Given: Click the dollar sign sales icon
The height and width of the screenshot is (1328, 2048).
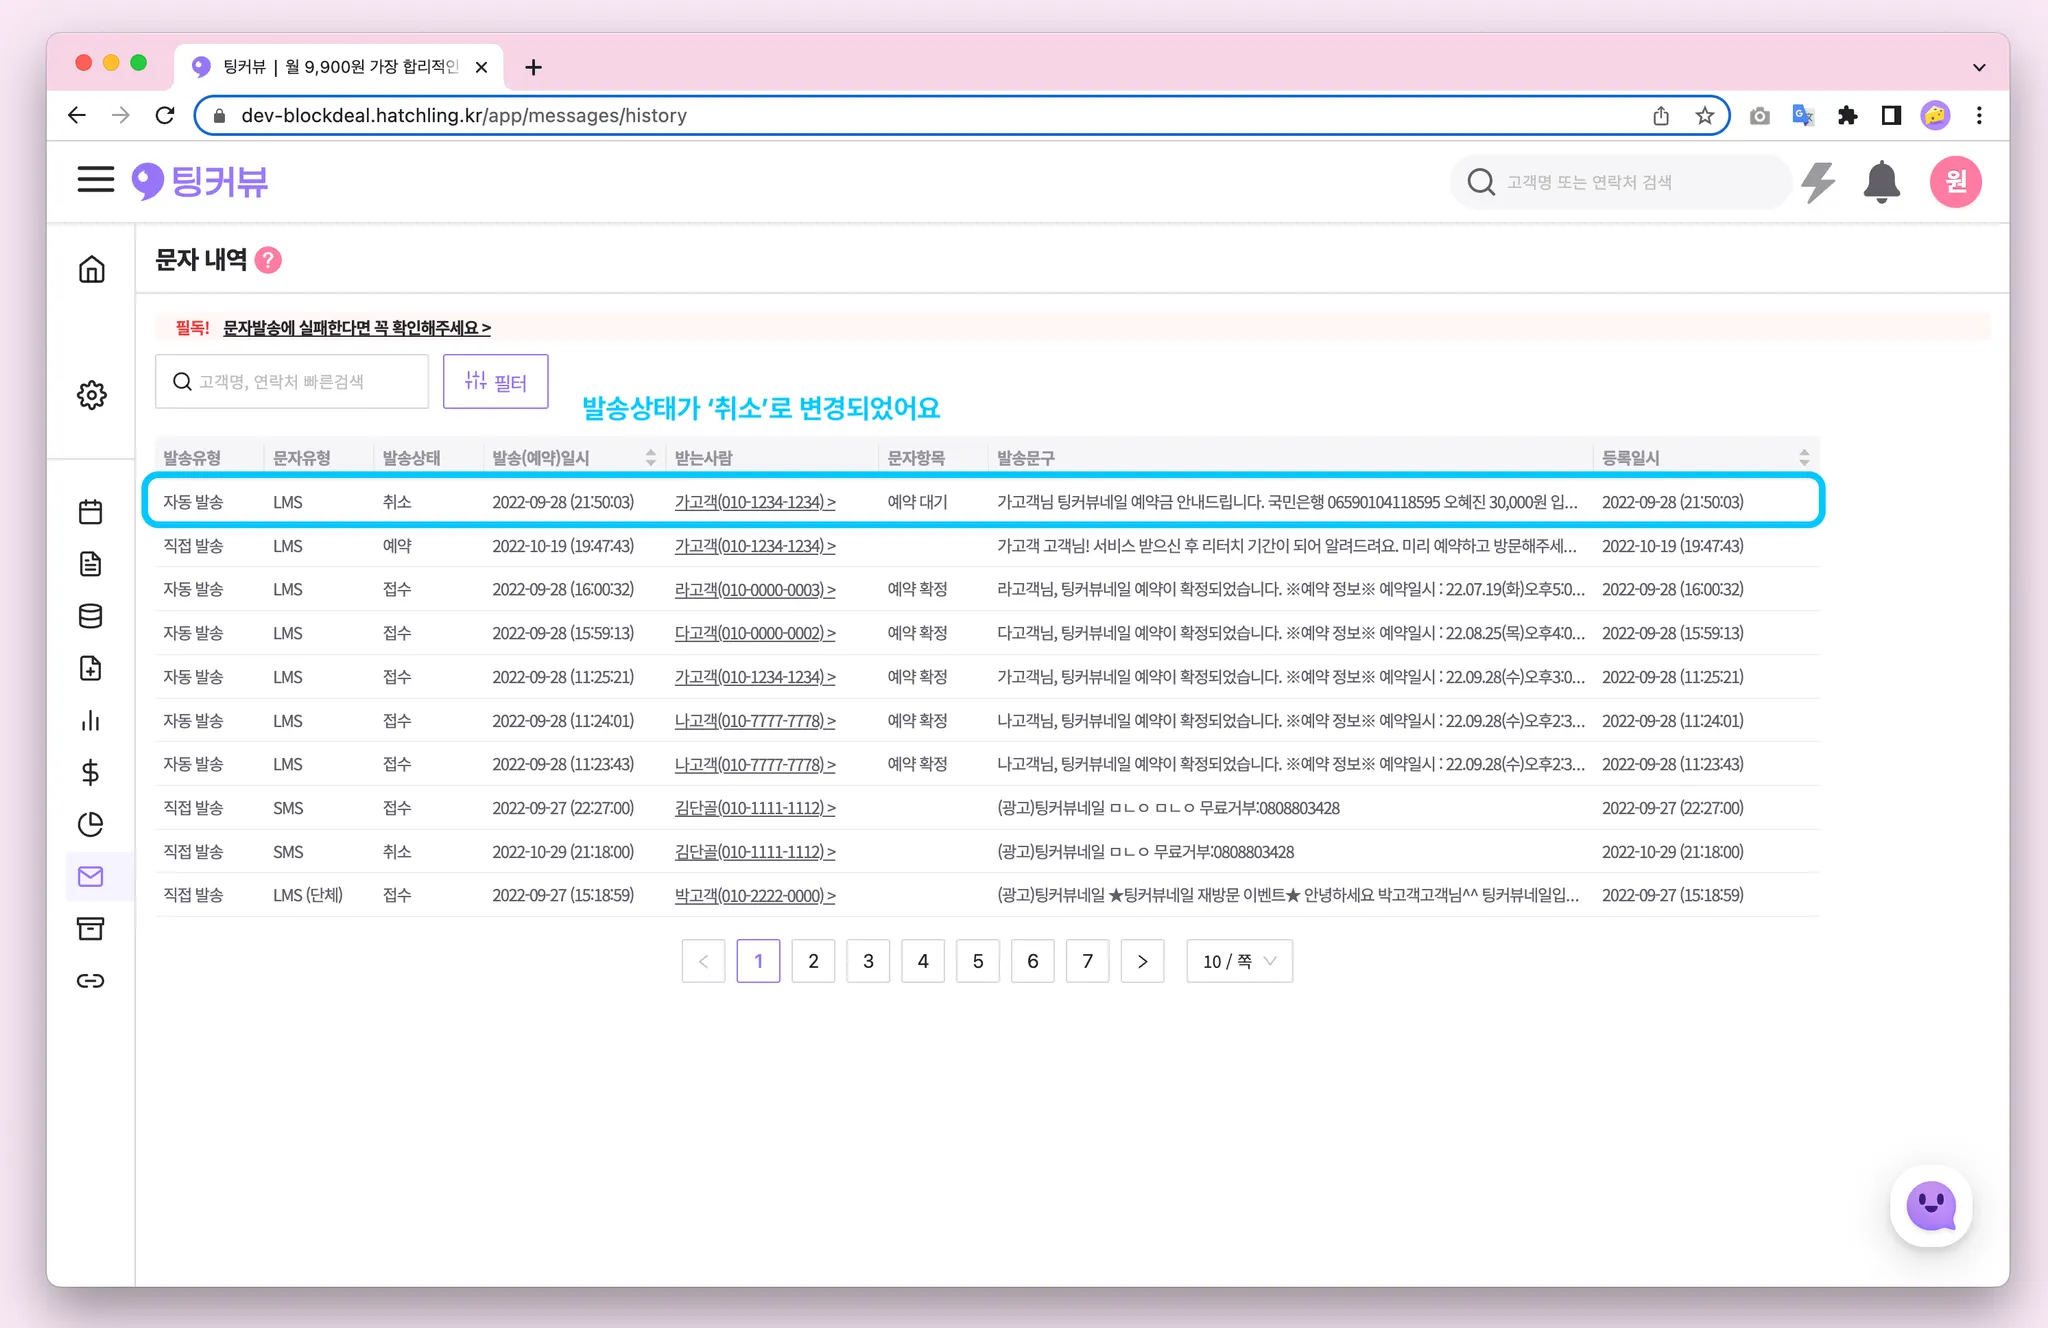Looking at the screenshot, I should 91,772.
